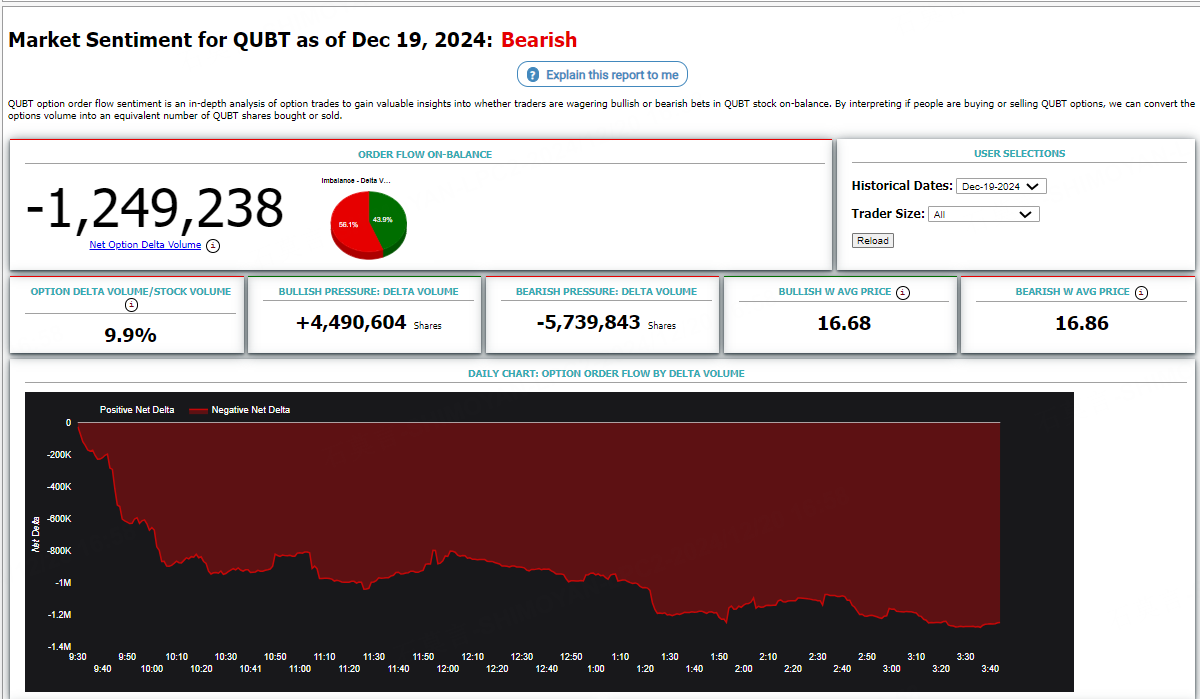Click info icon next to Net Option Delta Volume
Screen dimensions: 1200x699
[x=213, y=246]
